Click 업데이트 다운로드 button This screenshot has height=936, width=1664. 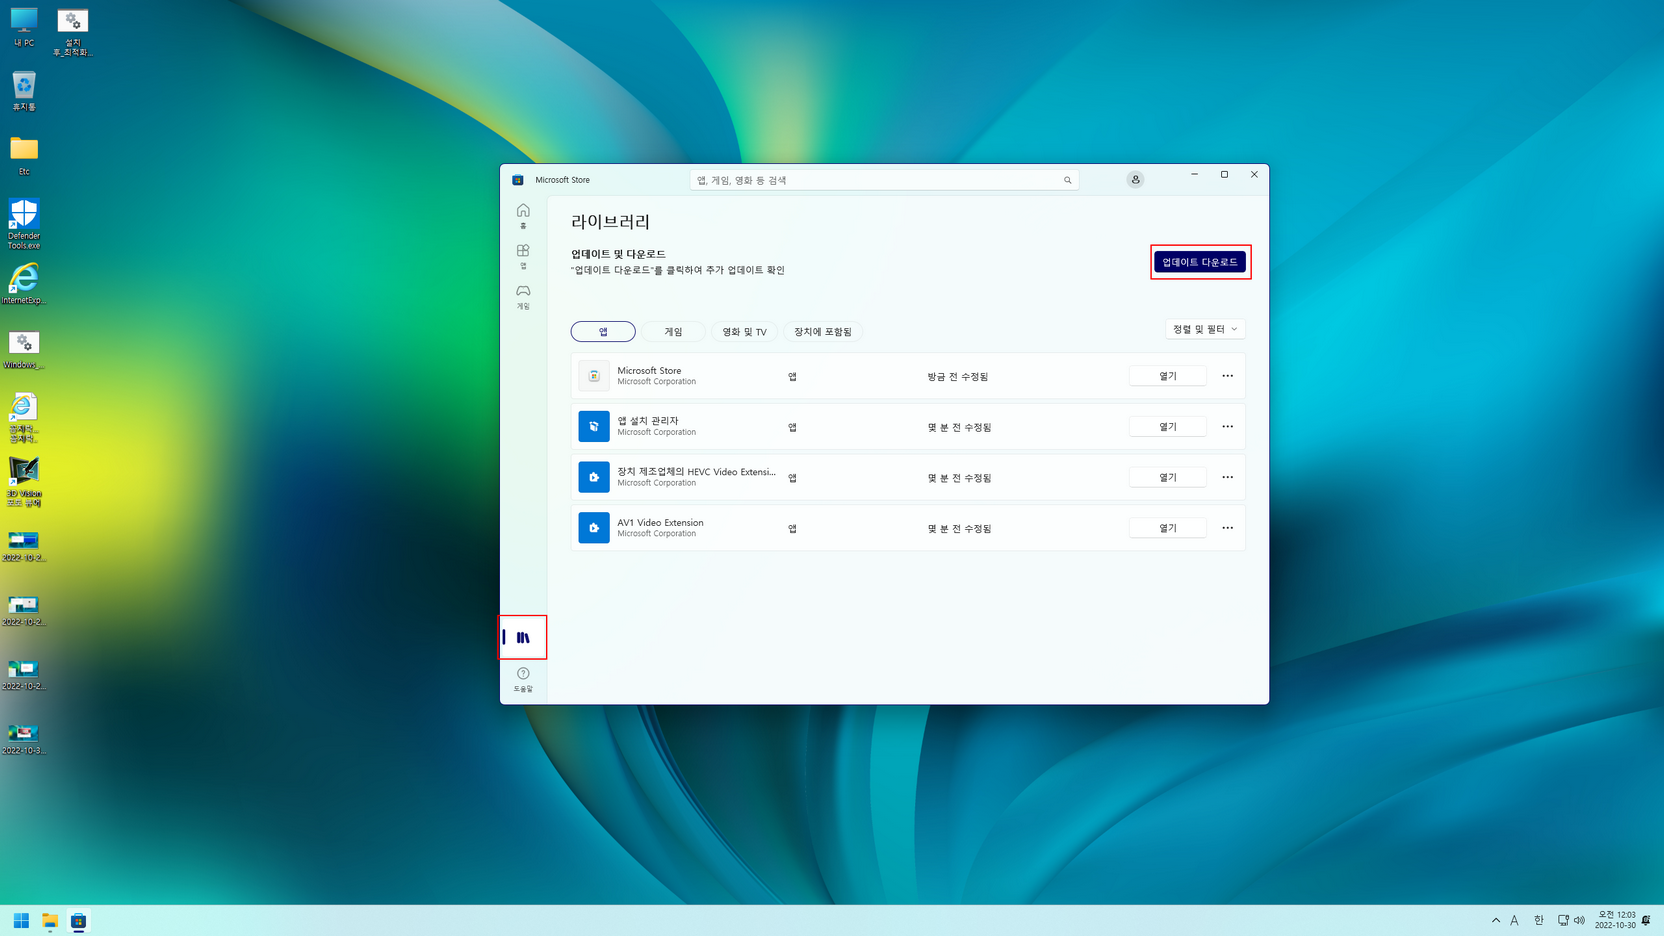click(x=1200, y=262)
